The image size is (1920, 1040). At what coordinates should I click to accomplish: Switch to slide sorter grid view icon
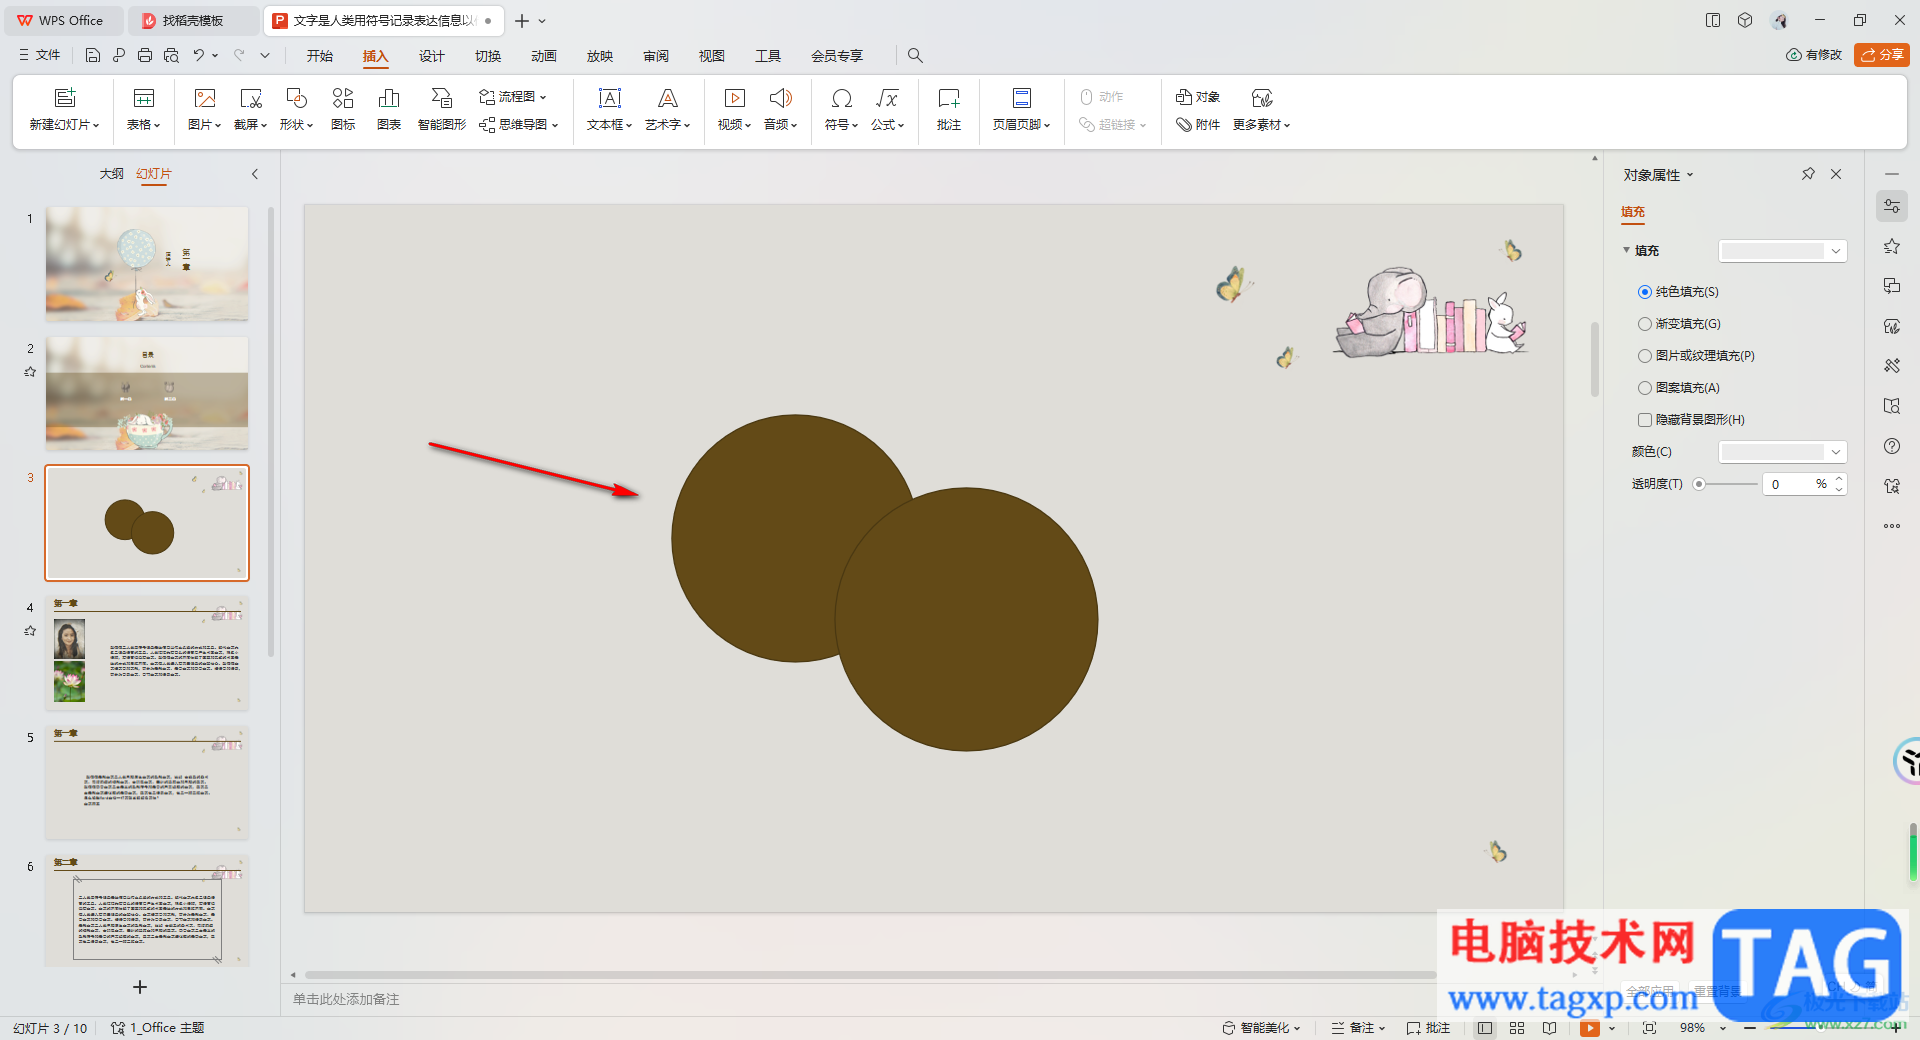click(x=1517, y=1028)
